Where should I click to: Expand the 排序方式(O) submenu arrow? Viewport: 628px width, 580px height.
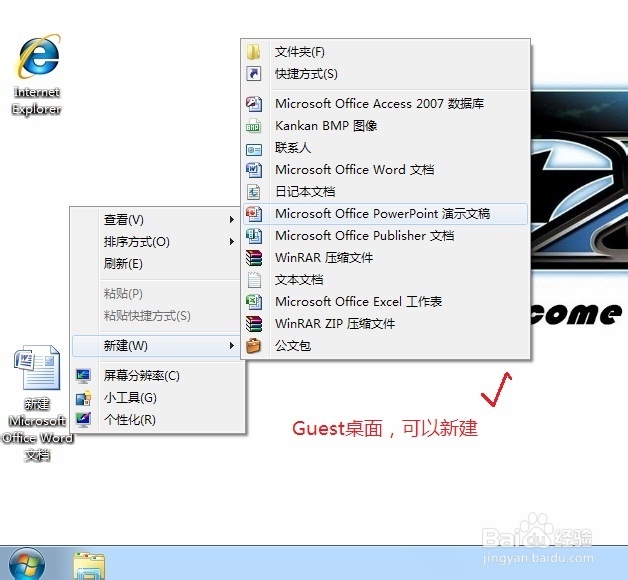[x=231, y=242]
